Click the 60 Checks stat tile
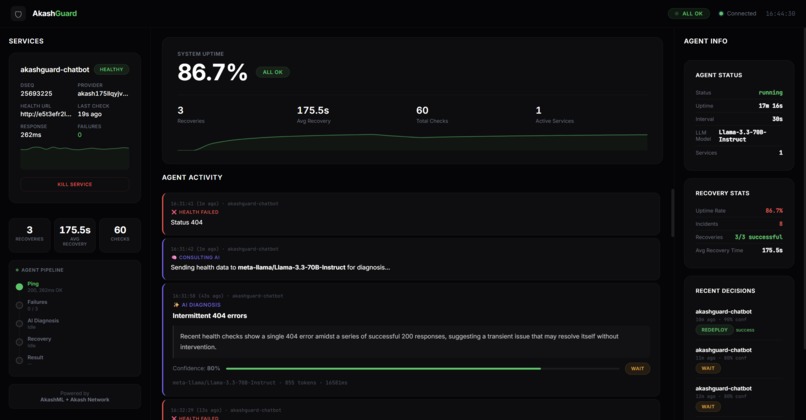This screenshot has height=420, width=806. pyautogui.click(x=120, y=234)
